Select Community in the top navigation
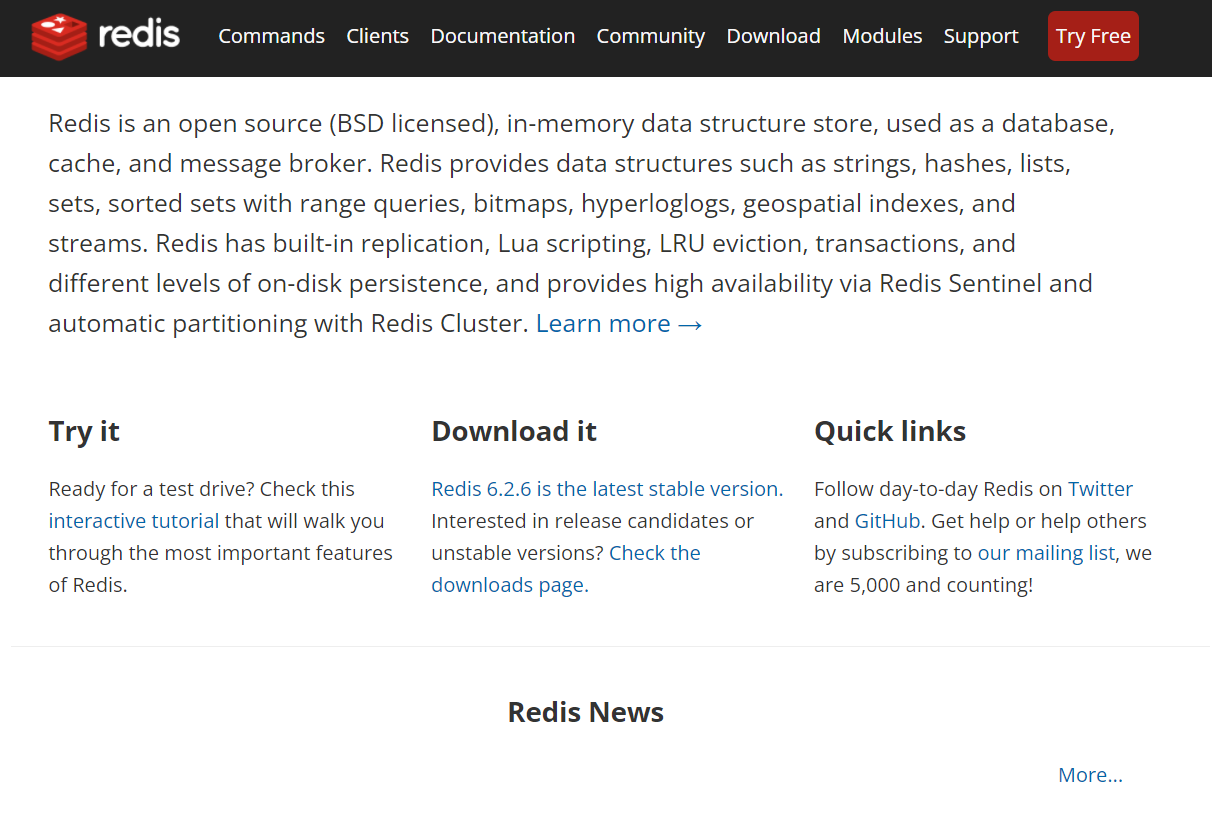Screen dimensions: 1212x818 (x=650, y=36)
